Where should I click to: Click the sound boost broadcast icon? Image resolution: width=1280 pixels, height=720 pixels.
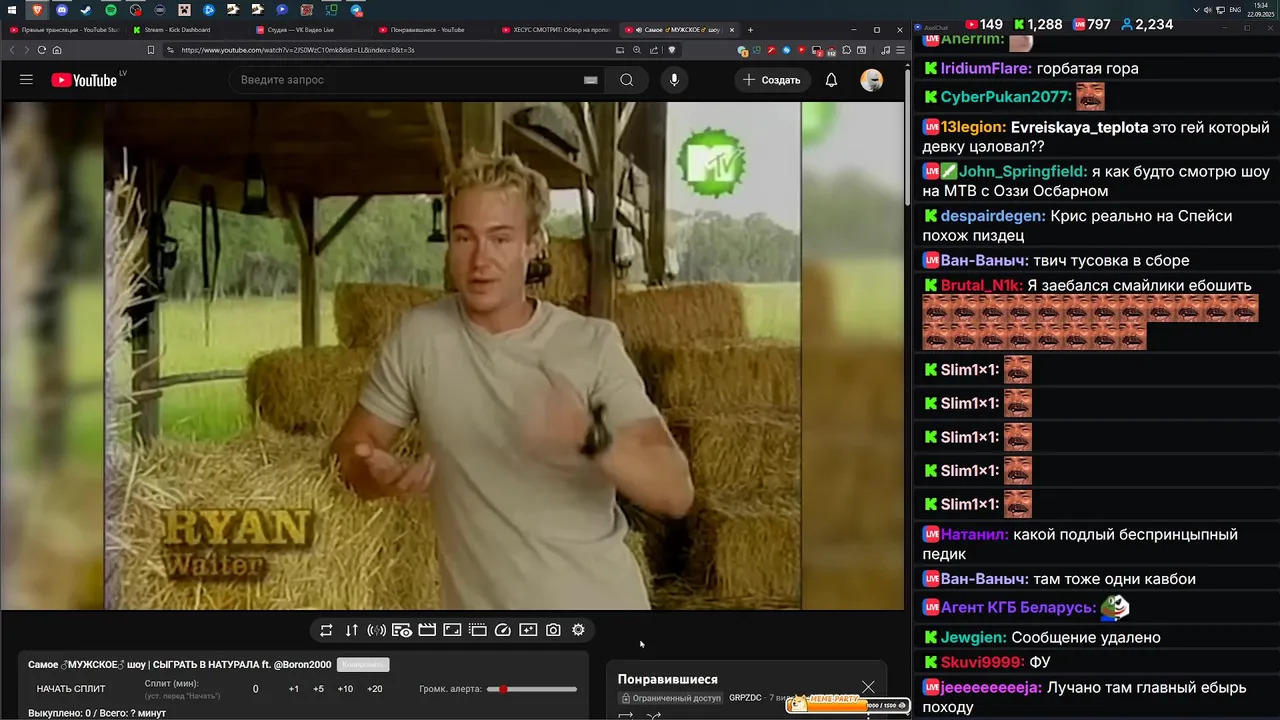click(x=377, y=630)
